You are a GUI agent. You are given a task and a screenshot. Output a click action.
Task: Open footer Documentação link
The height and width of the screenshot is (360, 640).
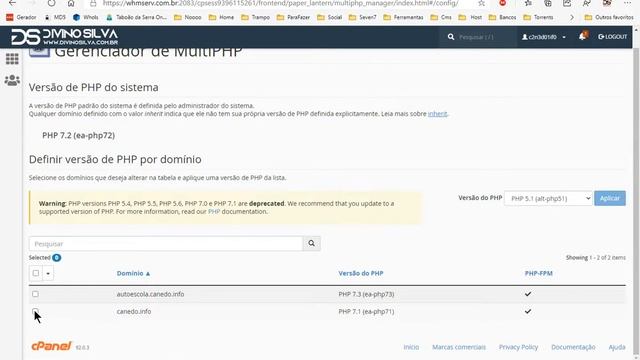click(573, 347)
